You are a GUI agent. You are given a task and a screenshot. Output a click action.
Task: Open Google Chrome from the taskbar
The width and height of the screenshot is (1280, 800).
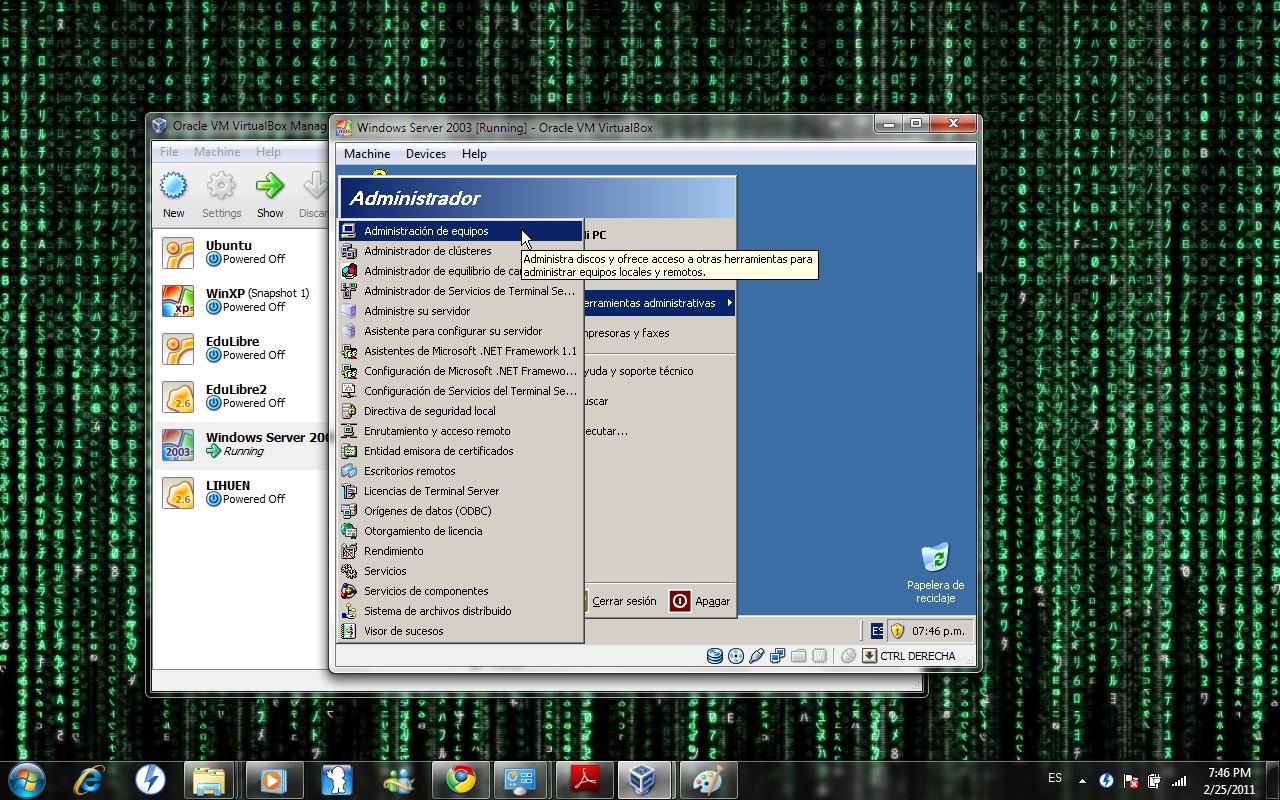point(460,779)
